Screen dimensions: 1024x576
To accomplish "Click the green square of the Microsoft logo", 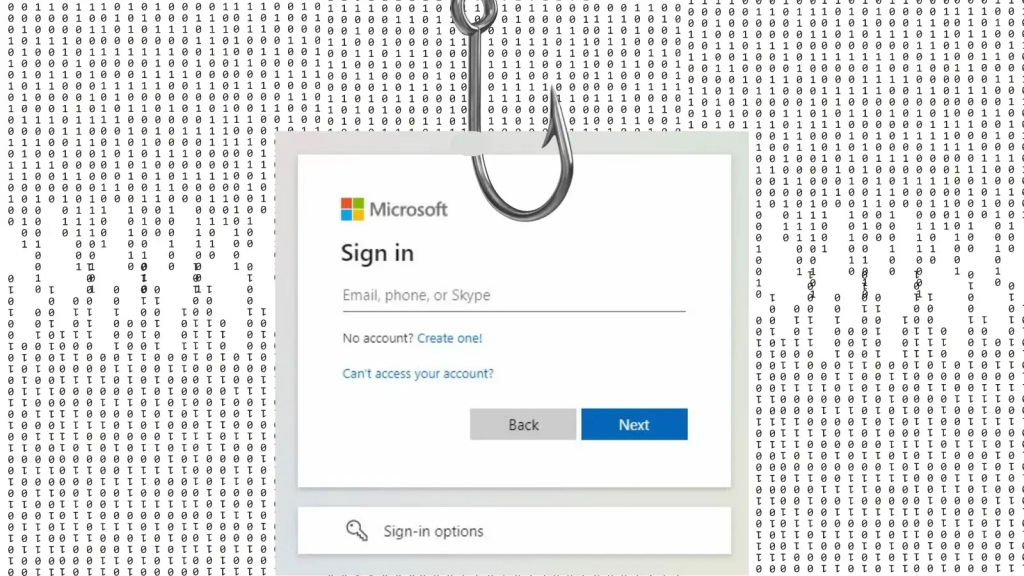I will click(359, 203).
